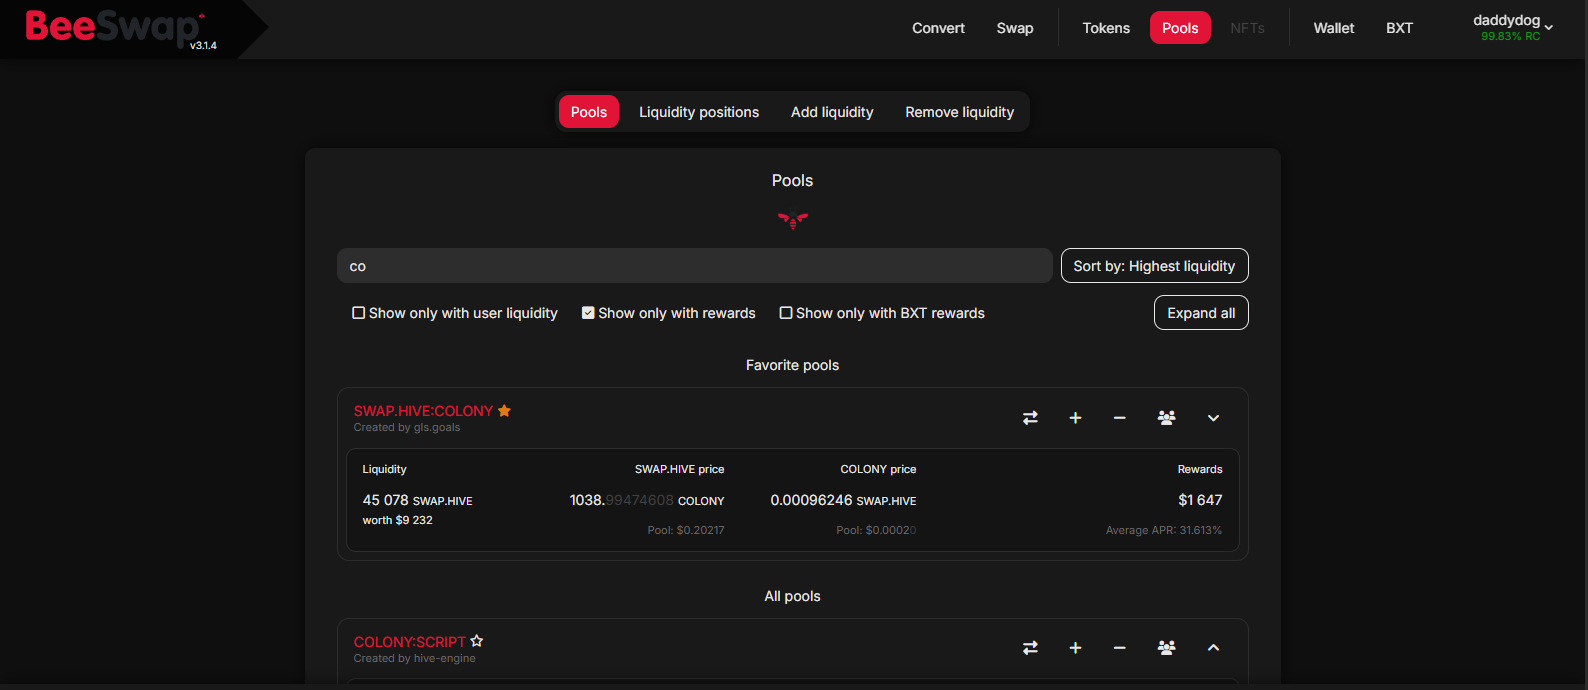The width and height of the screenshot is (1588, 690).
Task: Open swap for COLONY:SCRIPT pool
Action: [x=1030, y=648]
